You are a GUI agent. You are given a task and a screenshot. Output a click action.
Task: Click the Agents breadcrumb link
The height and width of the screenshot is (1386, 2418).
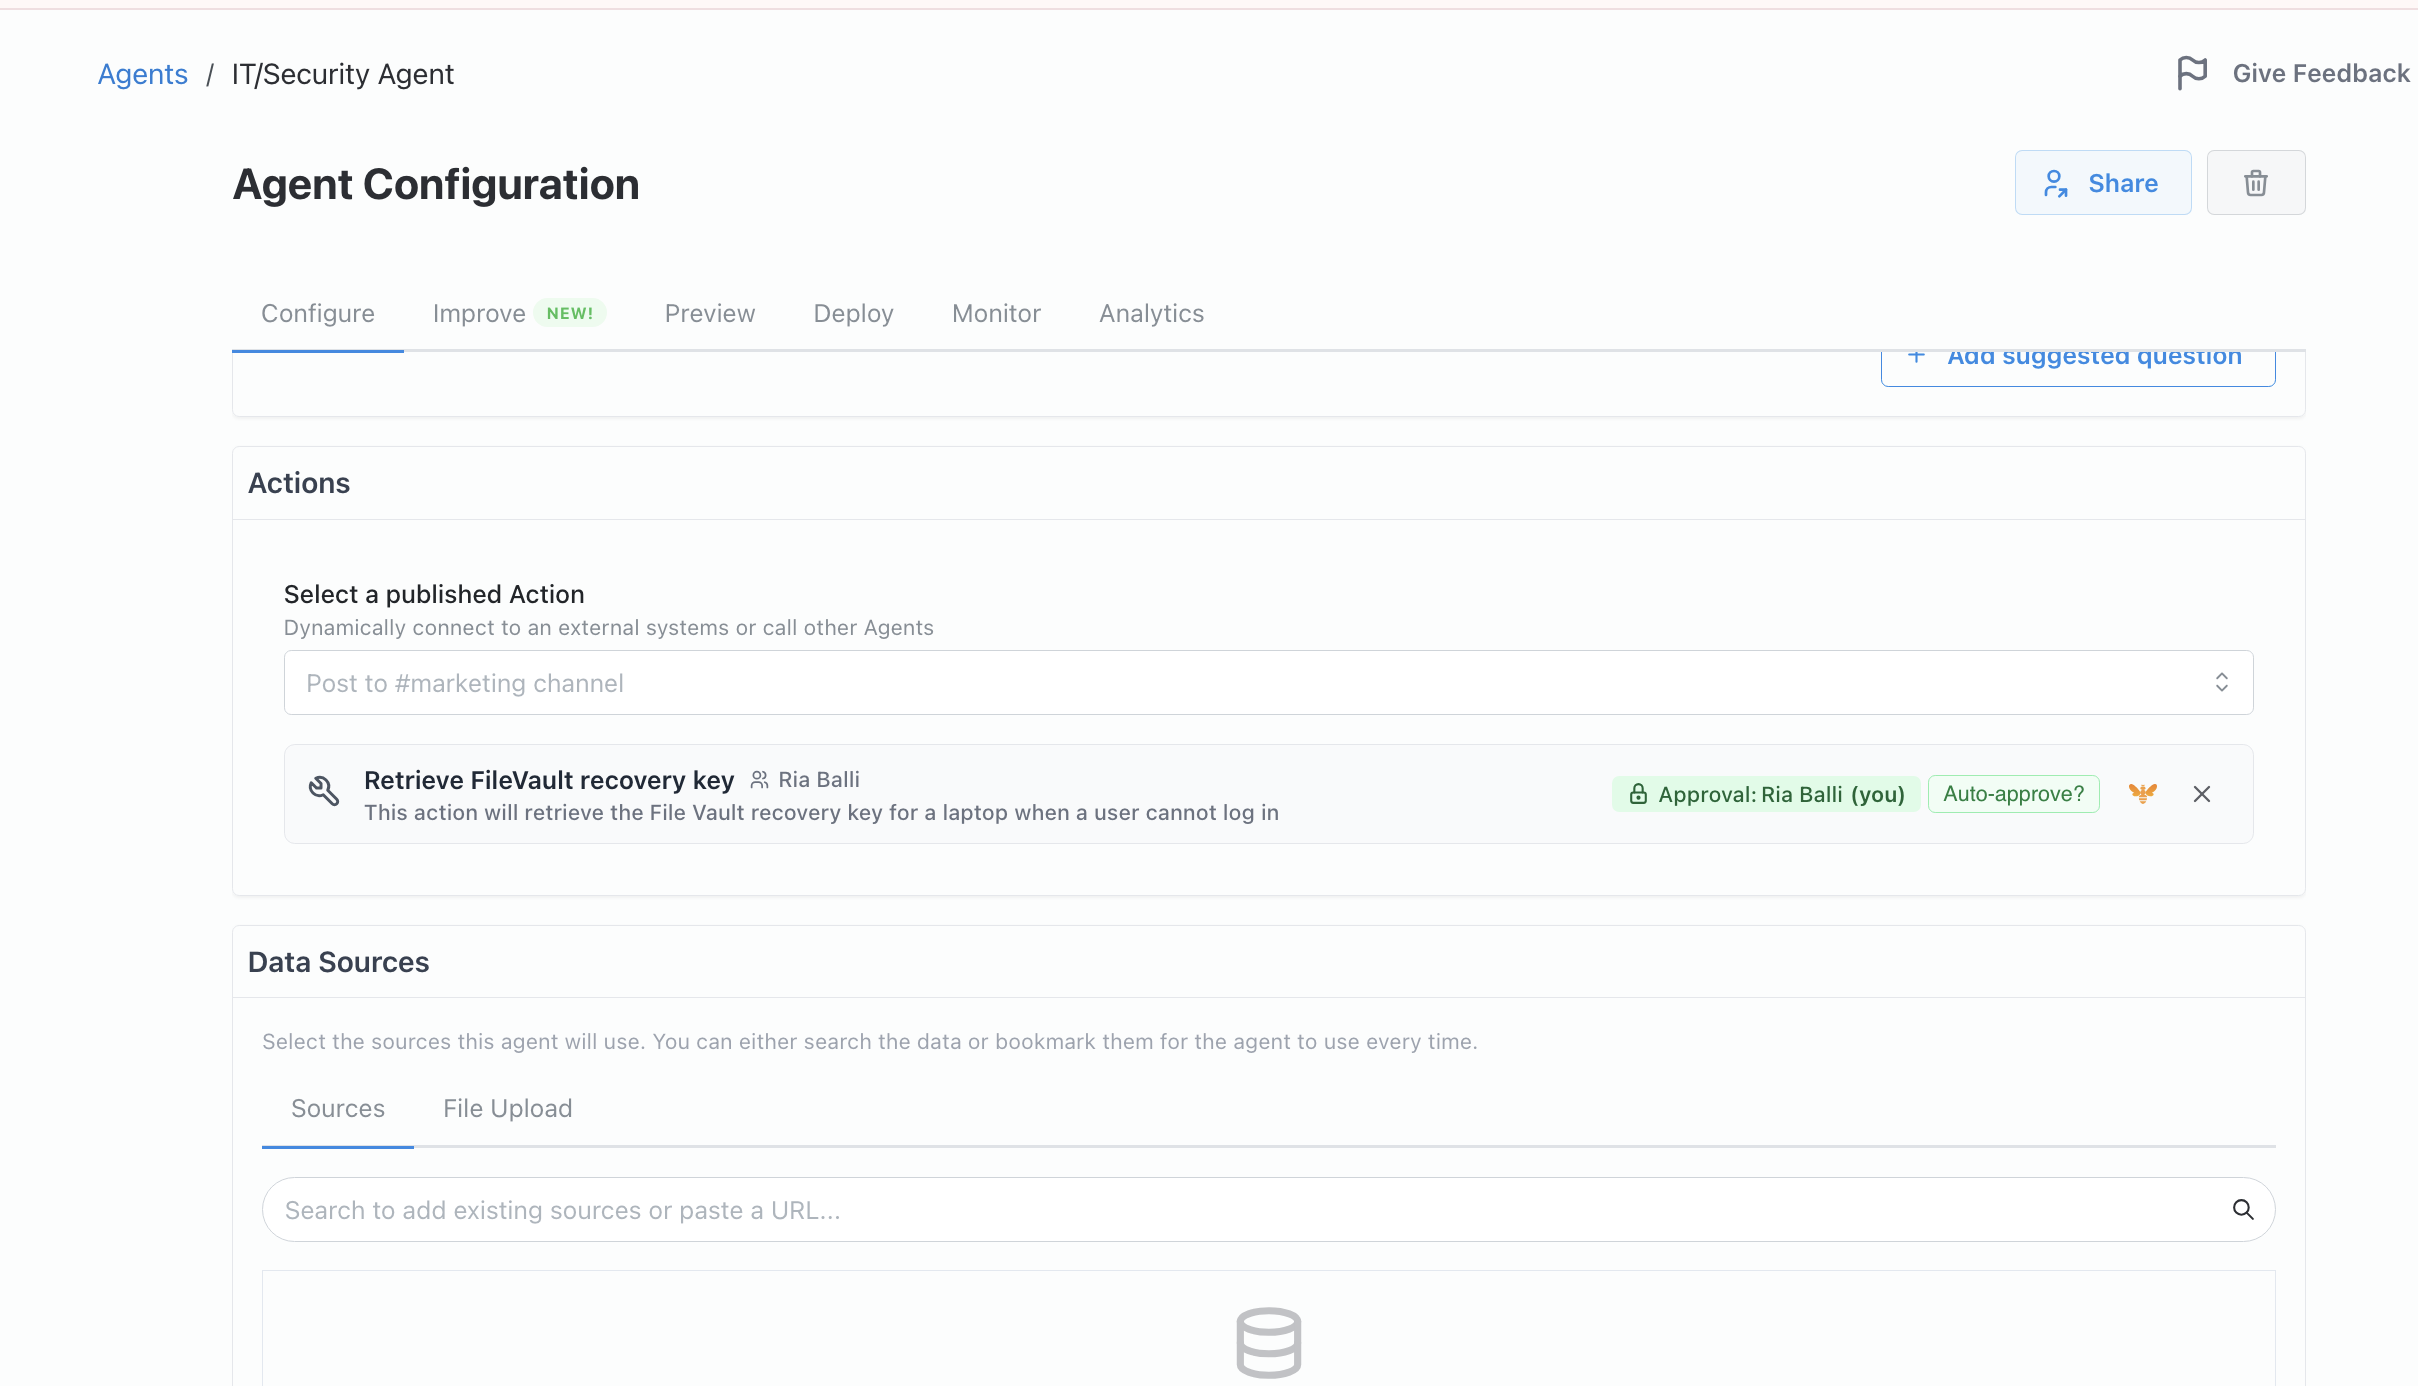coord(143,74)
